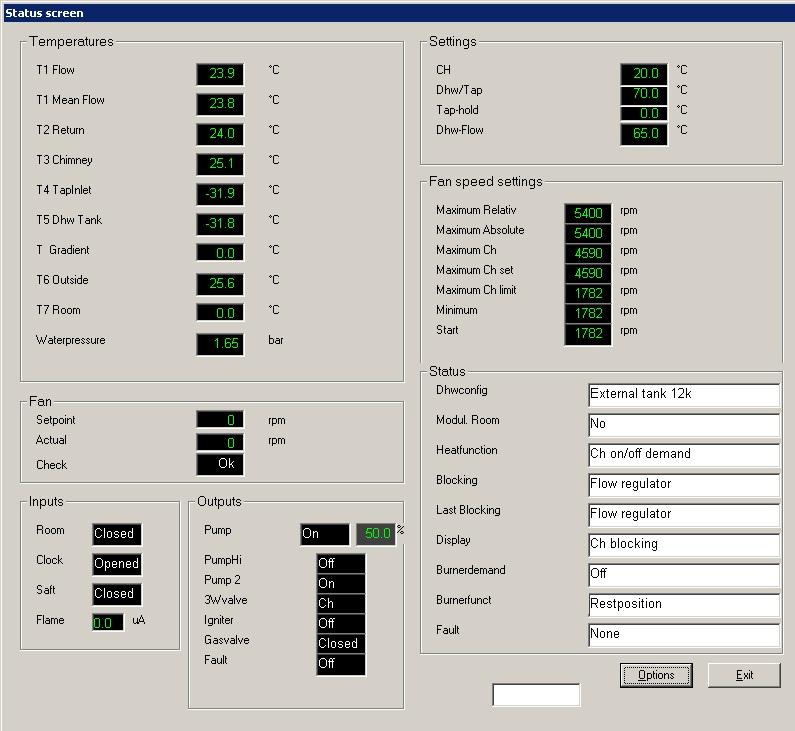Select the Waterpressure reading field
795x731 pixels.
pos(220,344)
